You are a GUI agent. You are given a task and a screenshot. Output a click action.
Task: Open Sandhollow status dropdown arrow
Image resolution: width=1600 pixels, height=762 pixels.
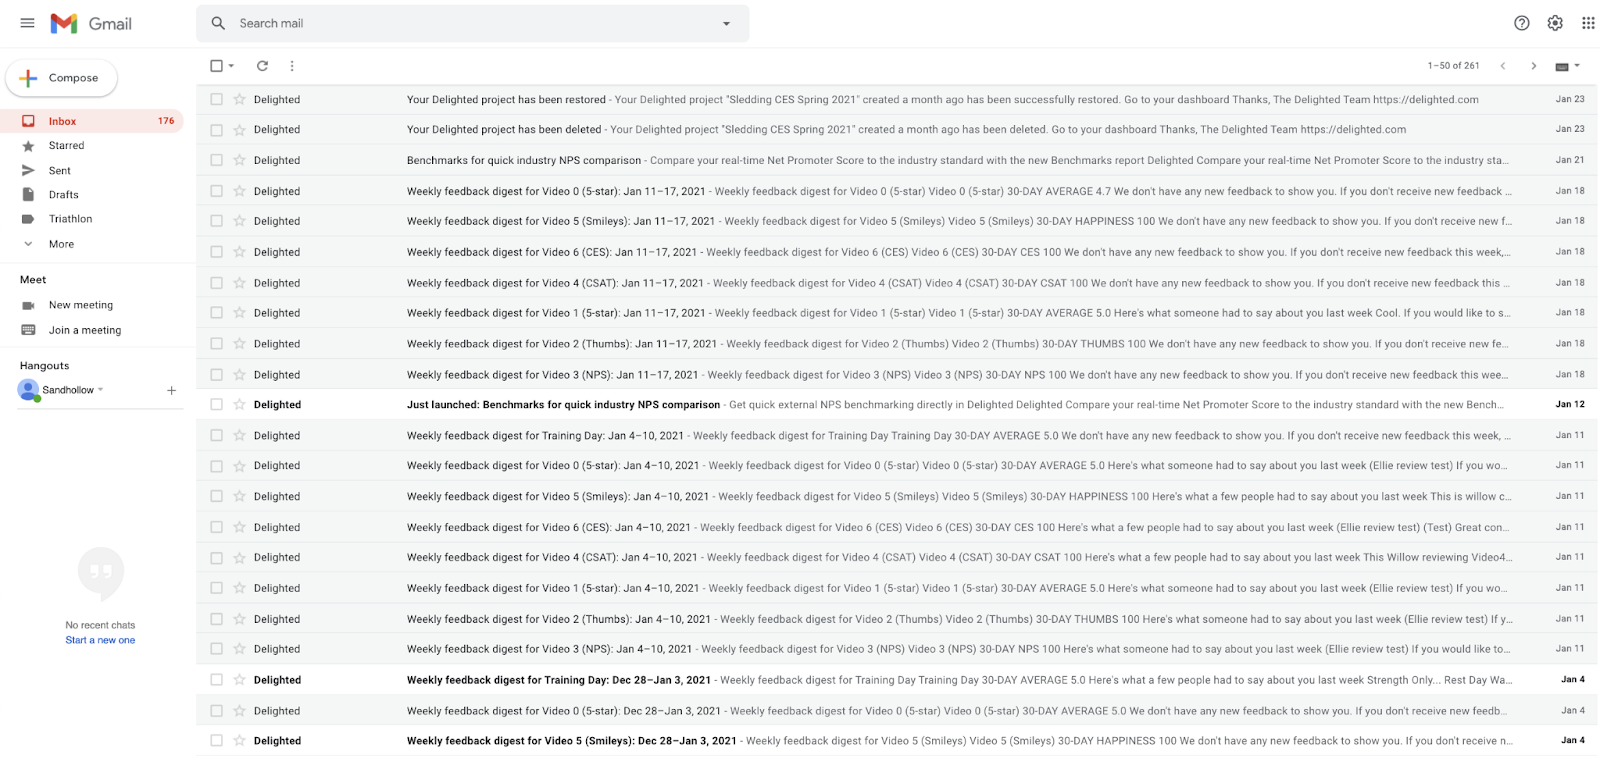pos(101,390)
